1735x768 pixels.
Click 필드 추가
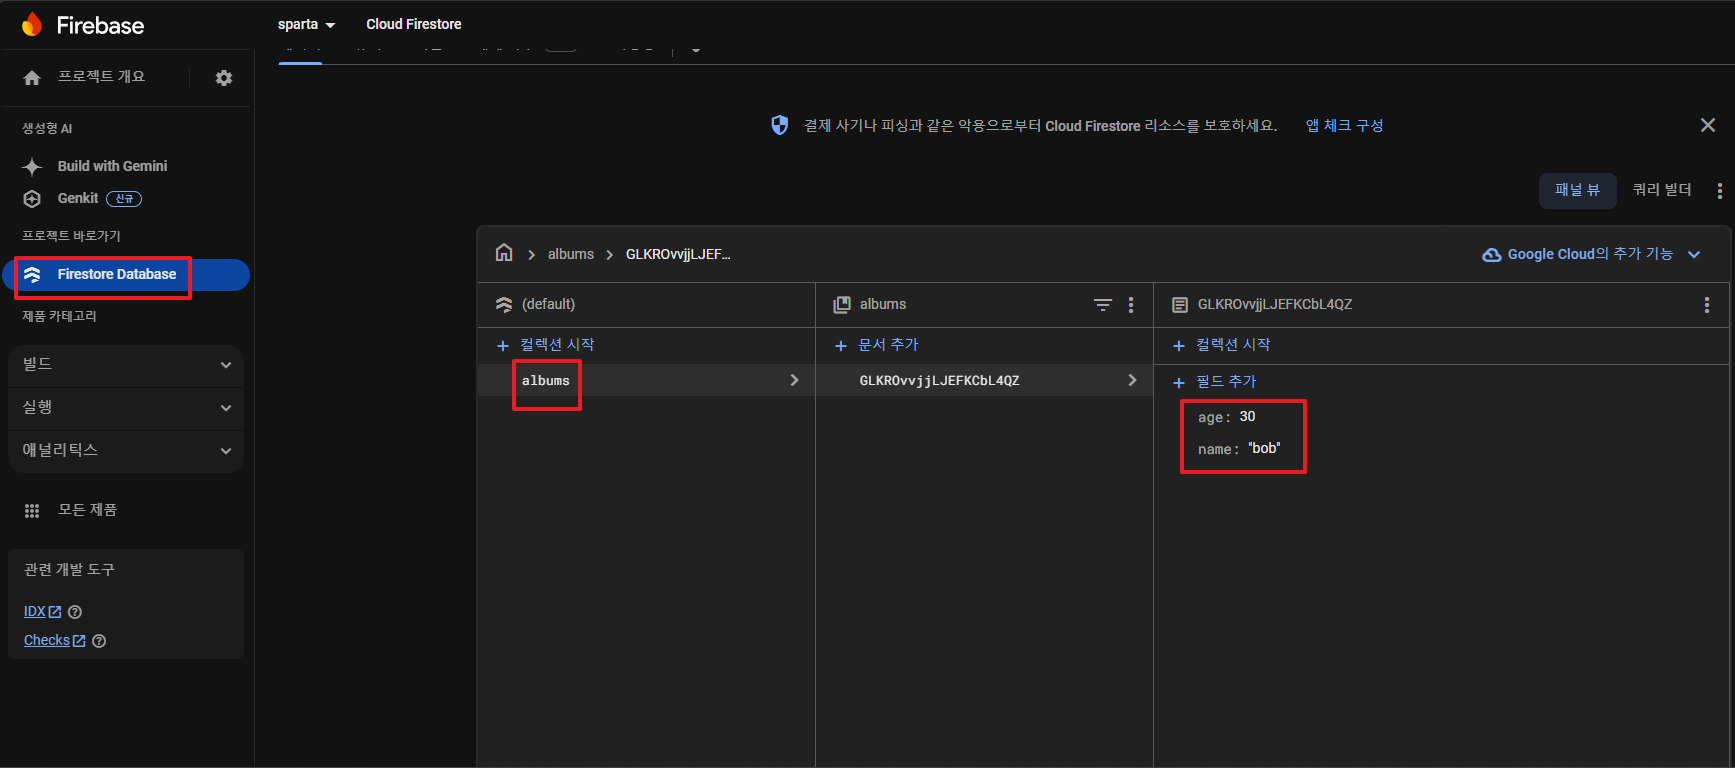(x=1226, y=382)
